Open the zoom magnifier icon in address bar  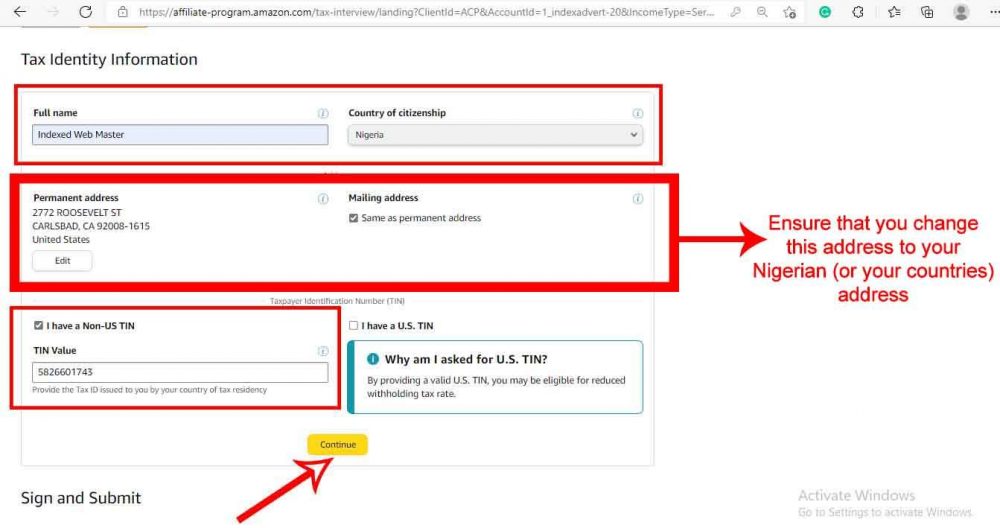(x=762, y=11)
